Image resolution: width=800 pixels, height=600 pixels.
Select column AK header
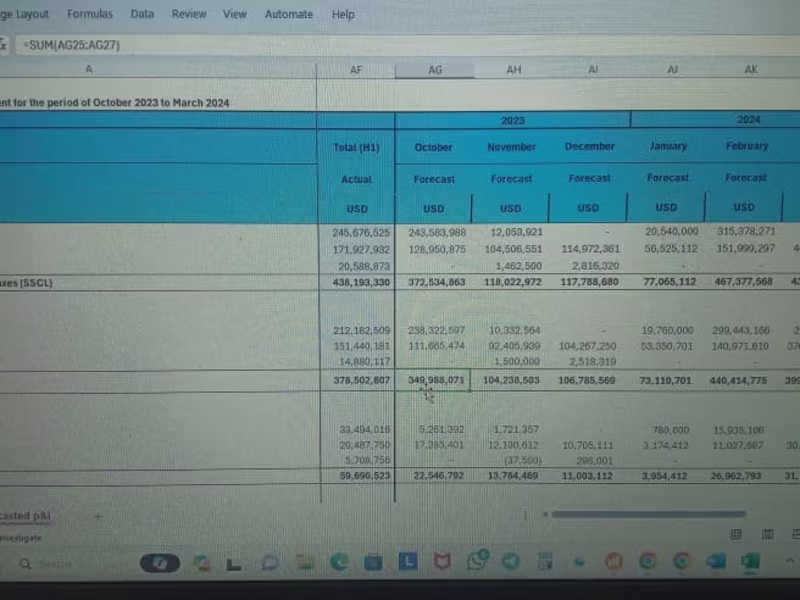[x=751, y=69]
